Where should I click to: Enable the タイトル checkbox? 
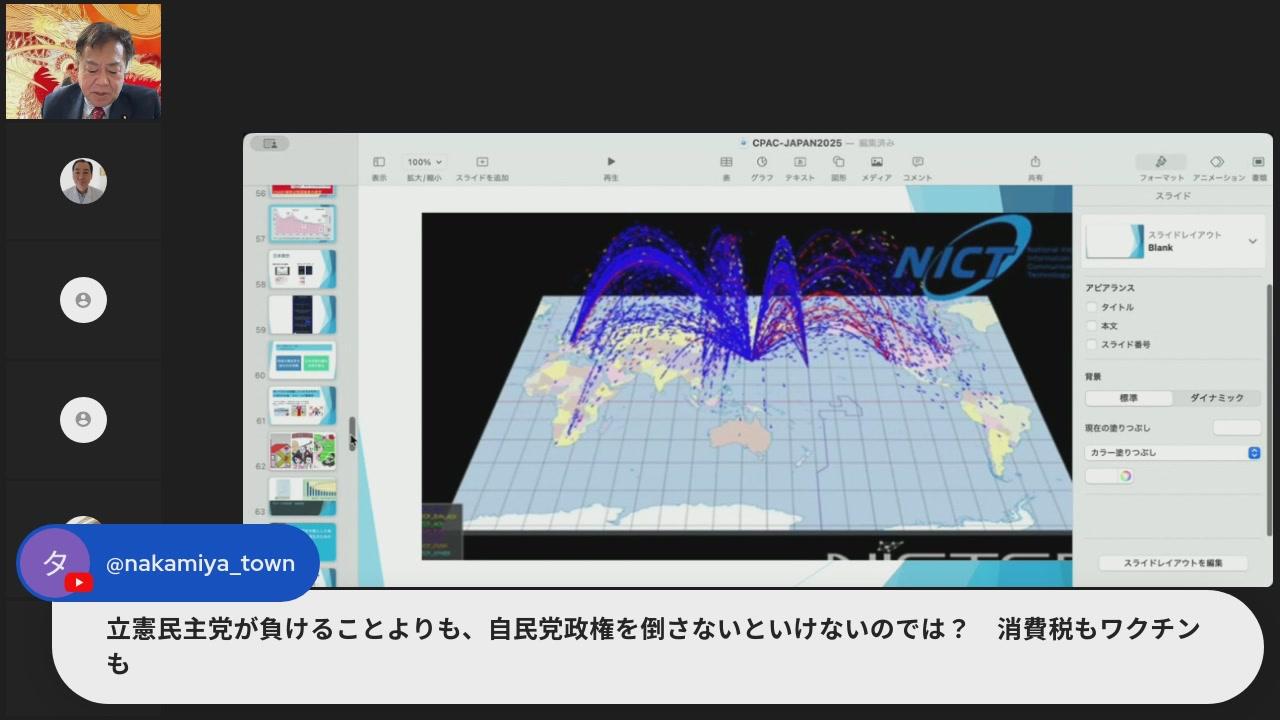tap(1092, 307)
